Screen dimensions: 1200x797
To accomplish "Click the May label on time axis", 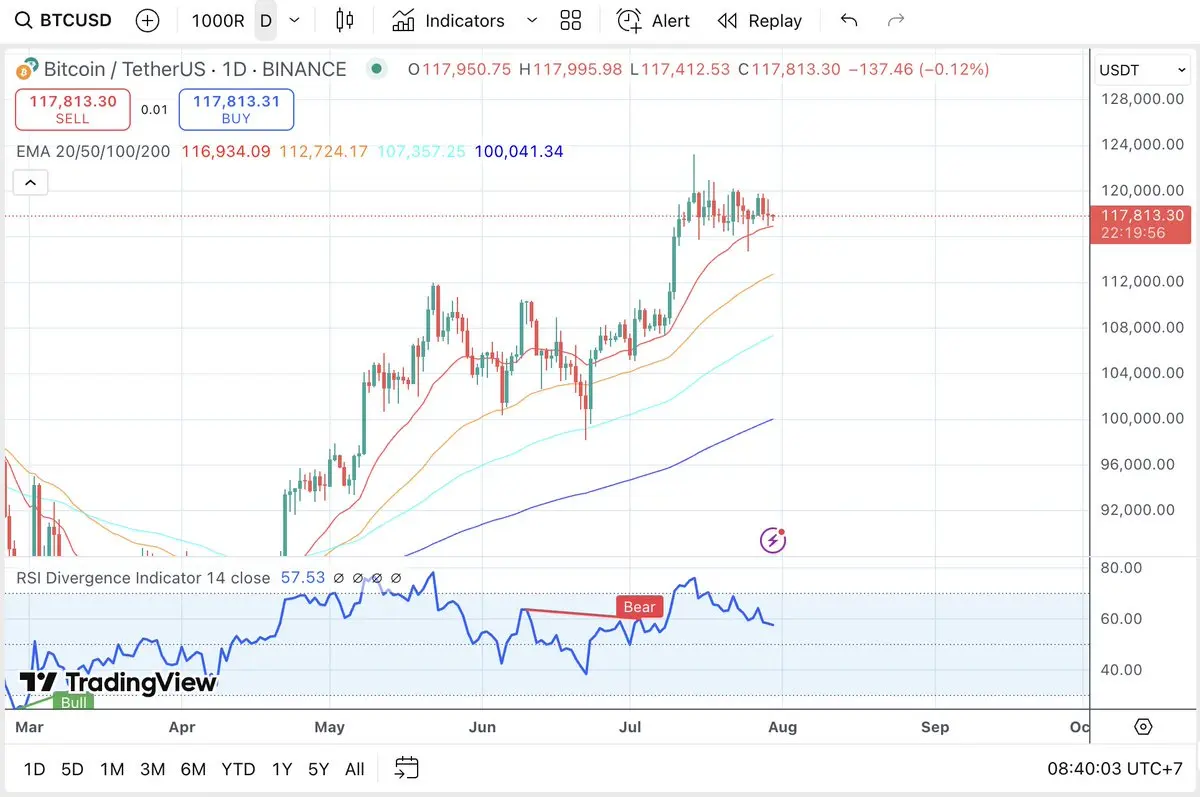I will pyautogui.click(x=329, y=727).
